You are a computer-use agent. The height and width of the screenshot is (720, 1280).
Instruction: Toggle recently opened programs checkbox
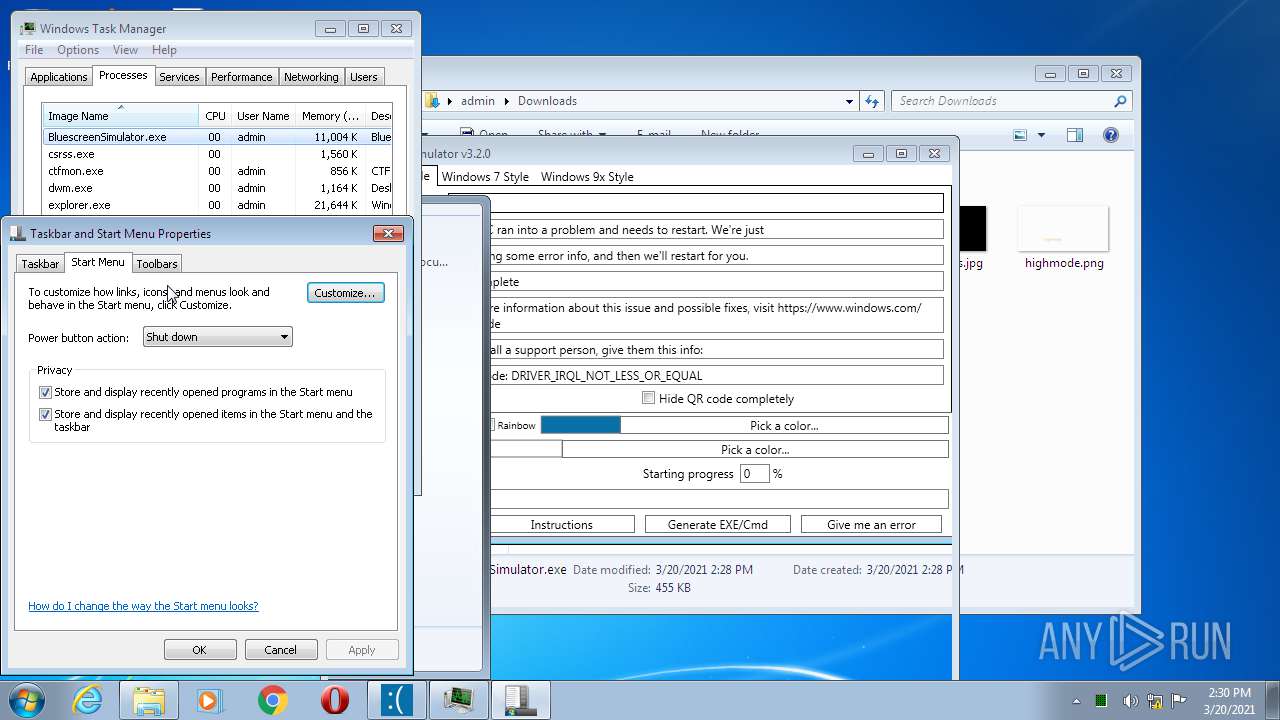tap(45, 393)
